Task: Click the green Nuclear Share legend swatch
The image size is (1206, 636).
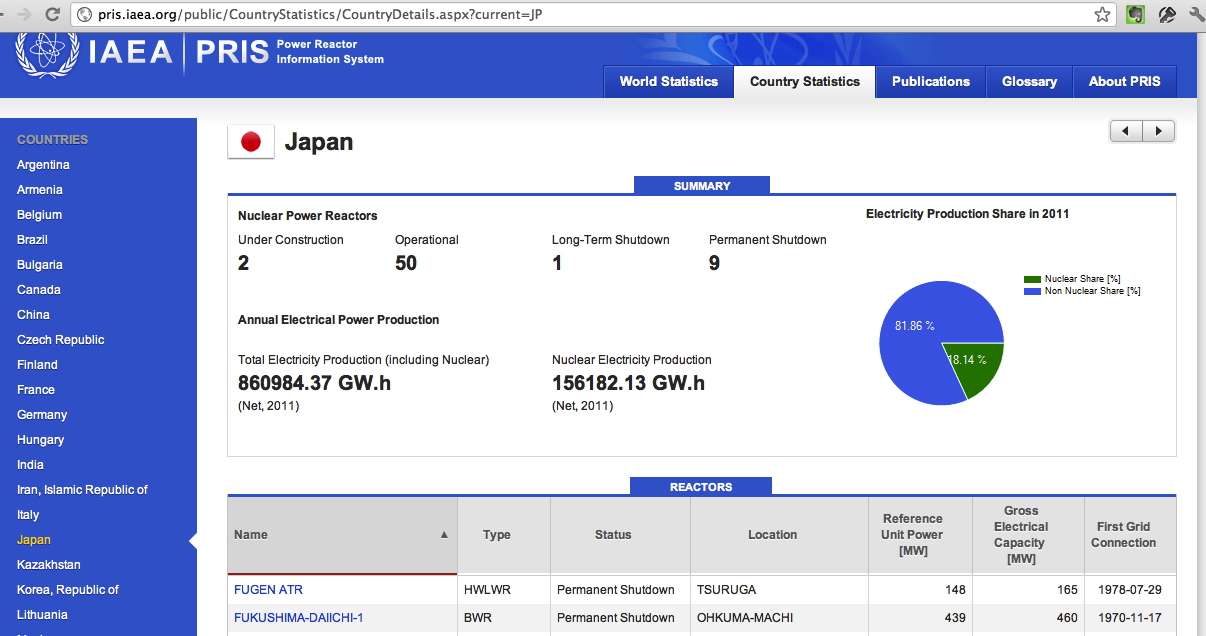Action: click(x=1033, y=279)
